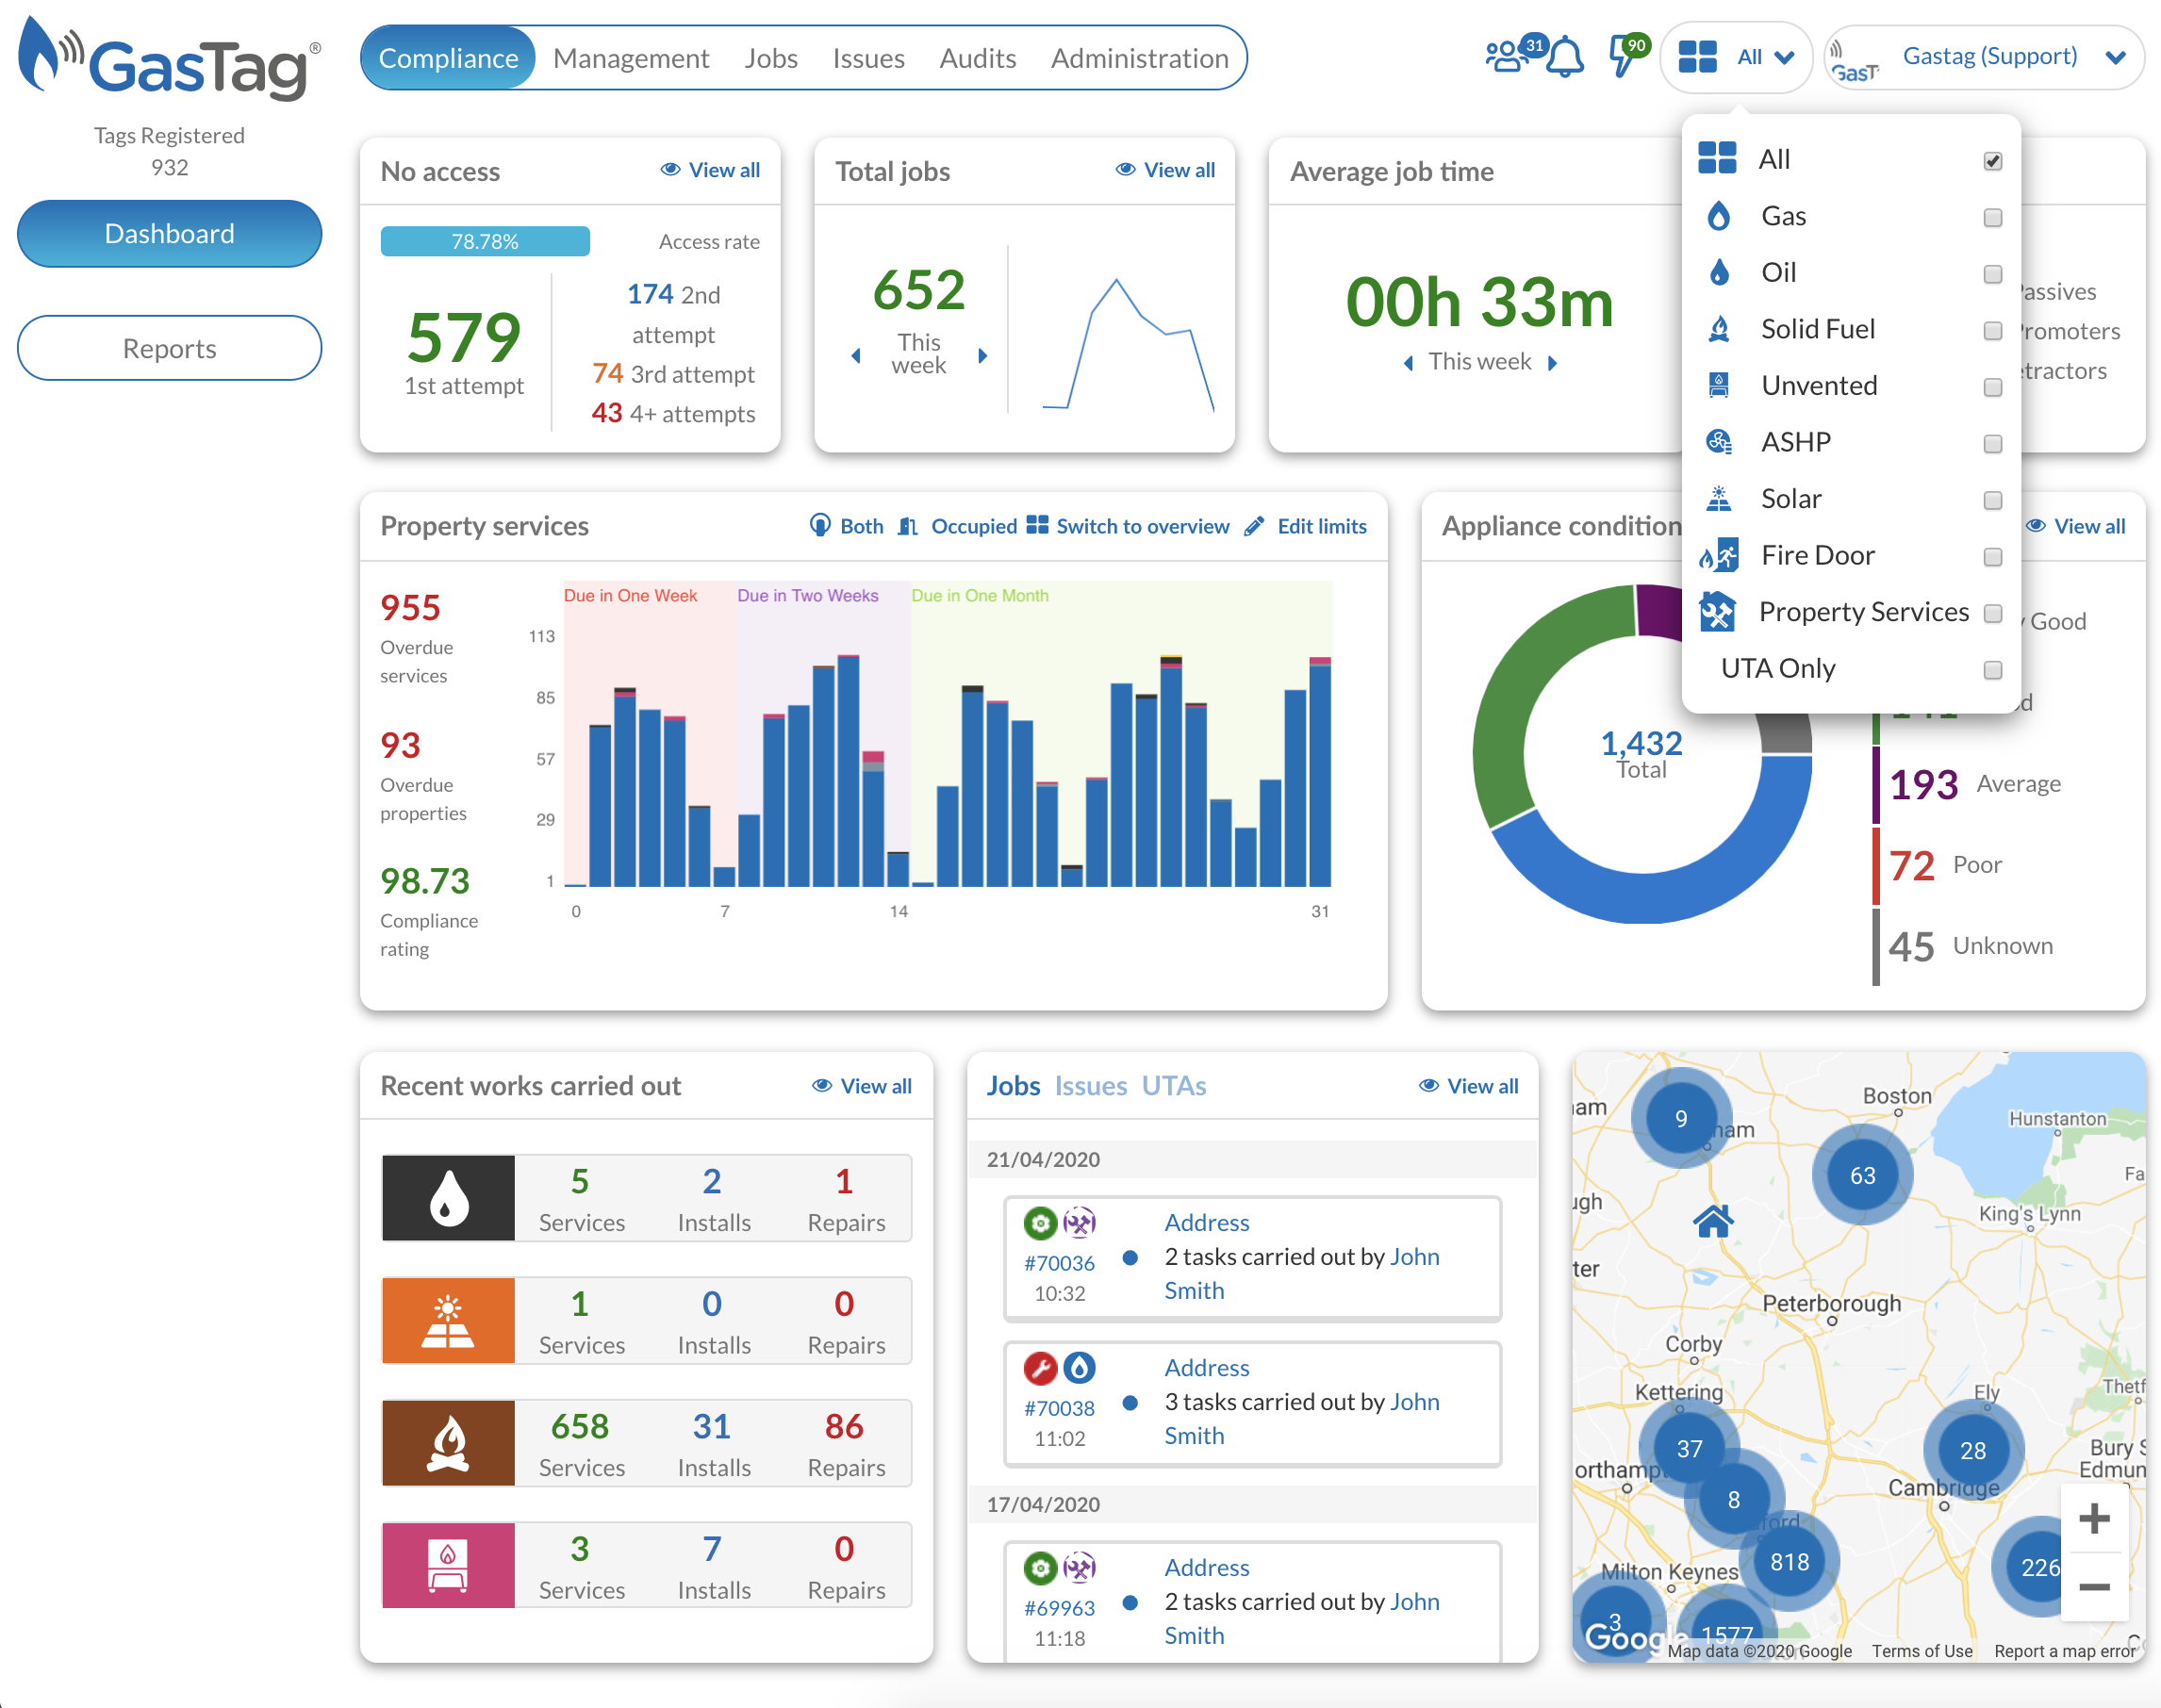Image resolution: width=2161 pixels, height=1708 pixels.
Task: Click the Dashboard button
Action: tap(170, 233)
